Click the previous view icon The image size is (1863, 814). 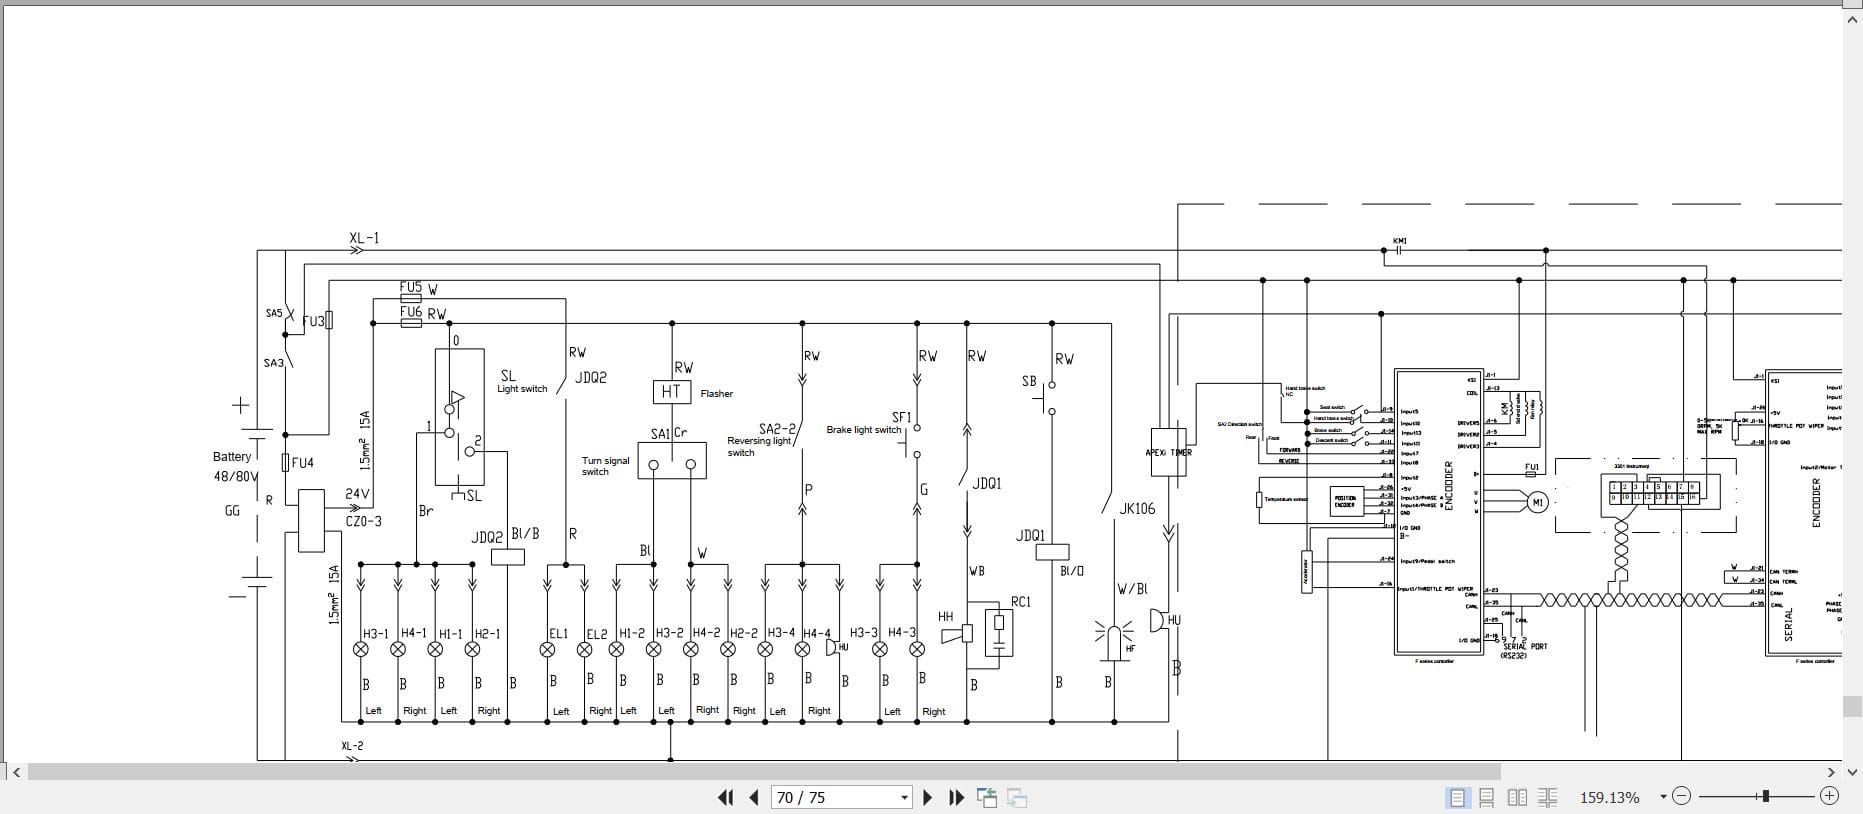coord(987,797)
